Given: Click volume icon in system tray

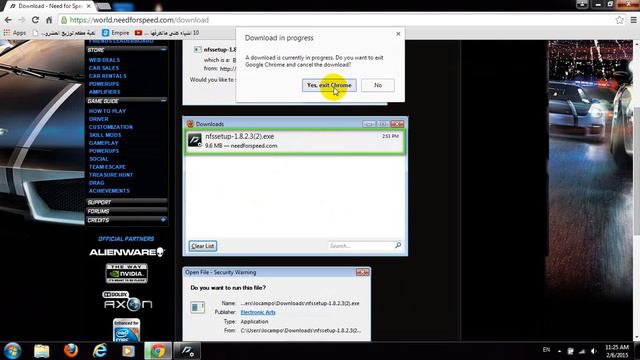Looking at the screenshot, I should pyautogui.click(x=594, y=351).
